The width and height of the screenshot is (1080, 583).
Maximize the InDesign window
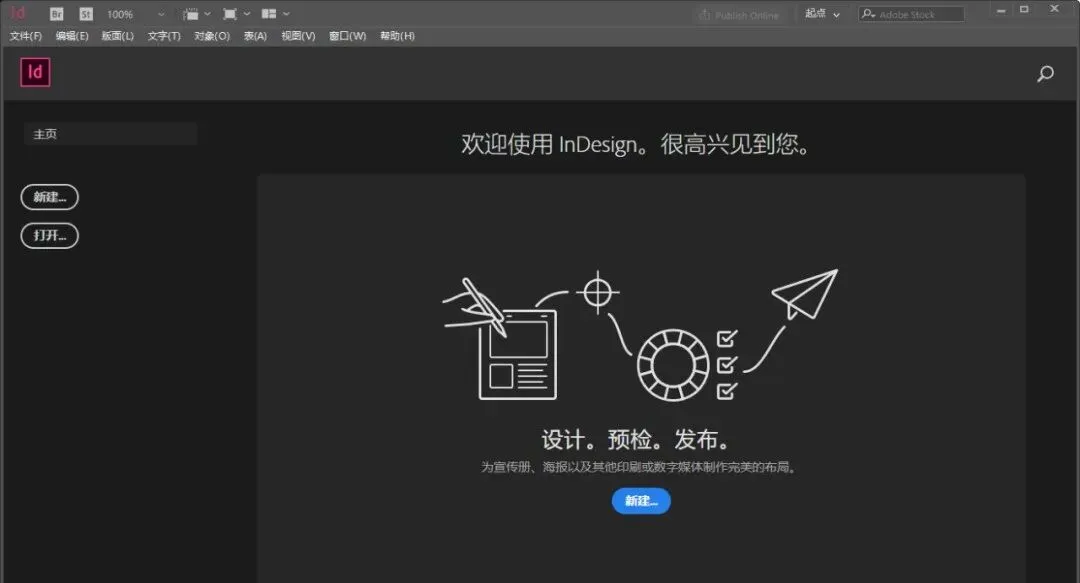pyautogui.click(x=1024, y=10)
